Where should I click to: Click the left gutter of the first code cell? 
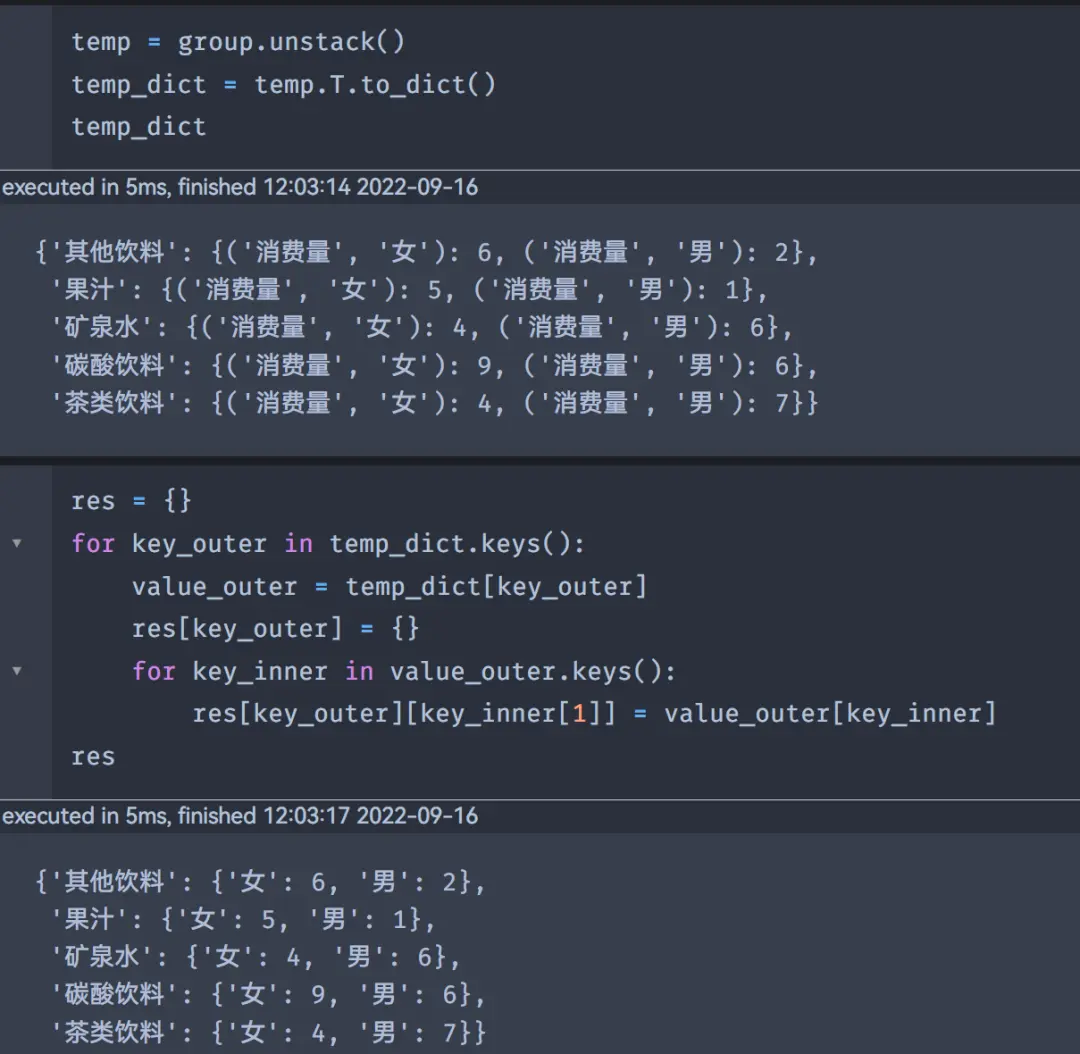coord(25,84)
